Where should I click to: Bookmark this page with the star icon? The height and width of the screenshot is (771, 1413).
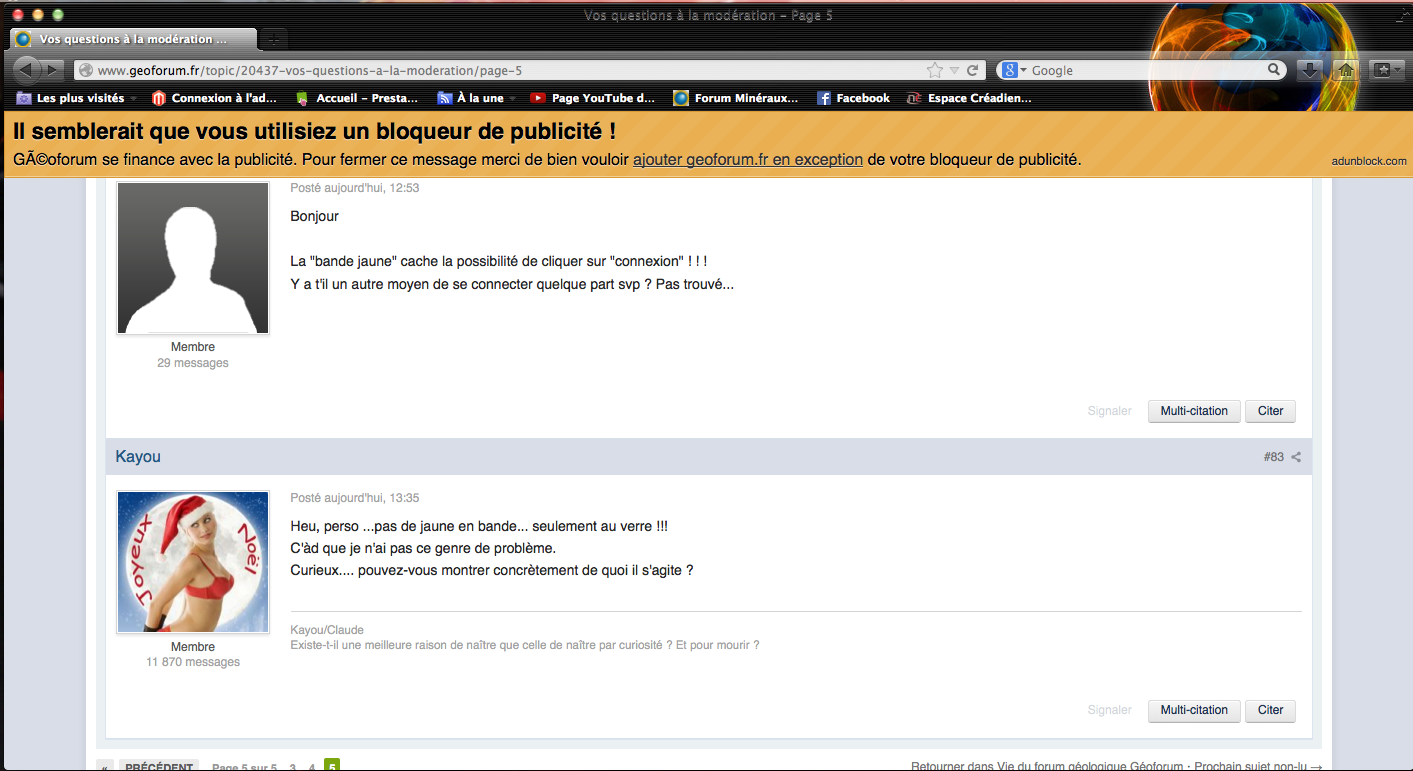pyautogui.click(x=935, y=70)
